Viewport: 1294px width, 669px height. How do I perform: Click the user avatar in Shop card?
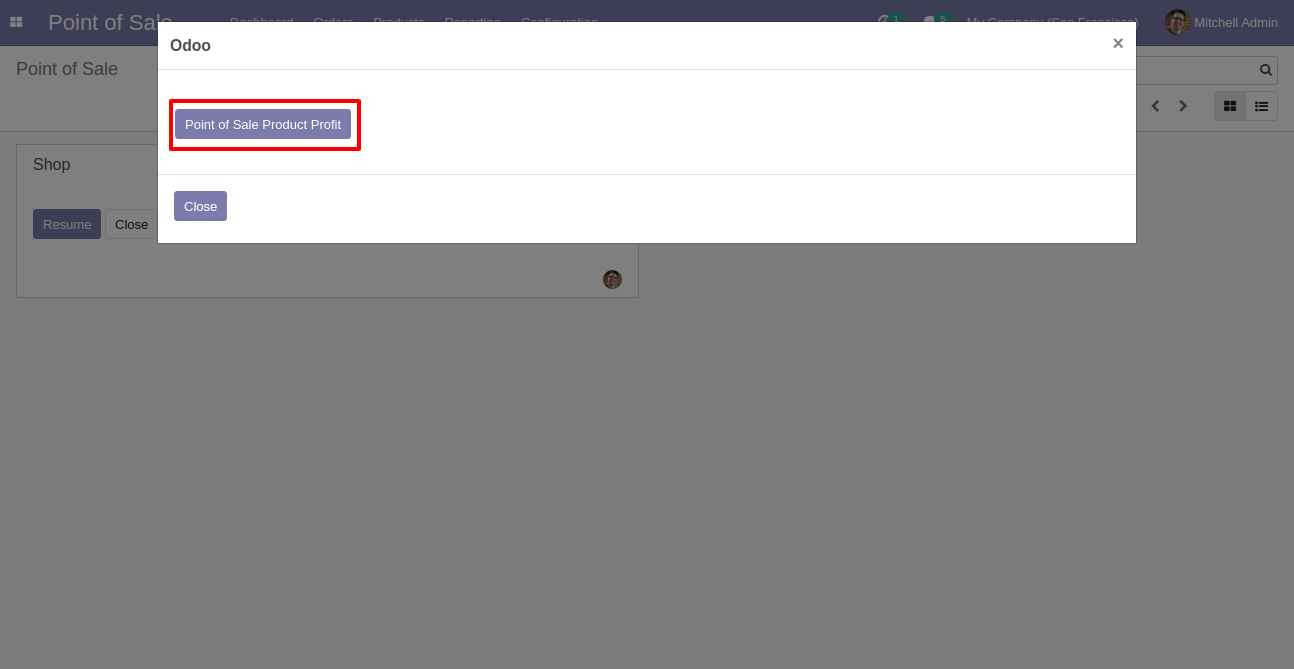612,279
